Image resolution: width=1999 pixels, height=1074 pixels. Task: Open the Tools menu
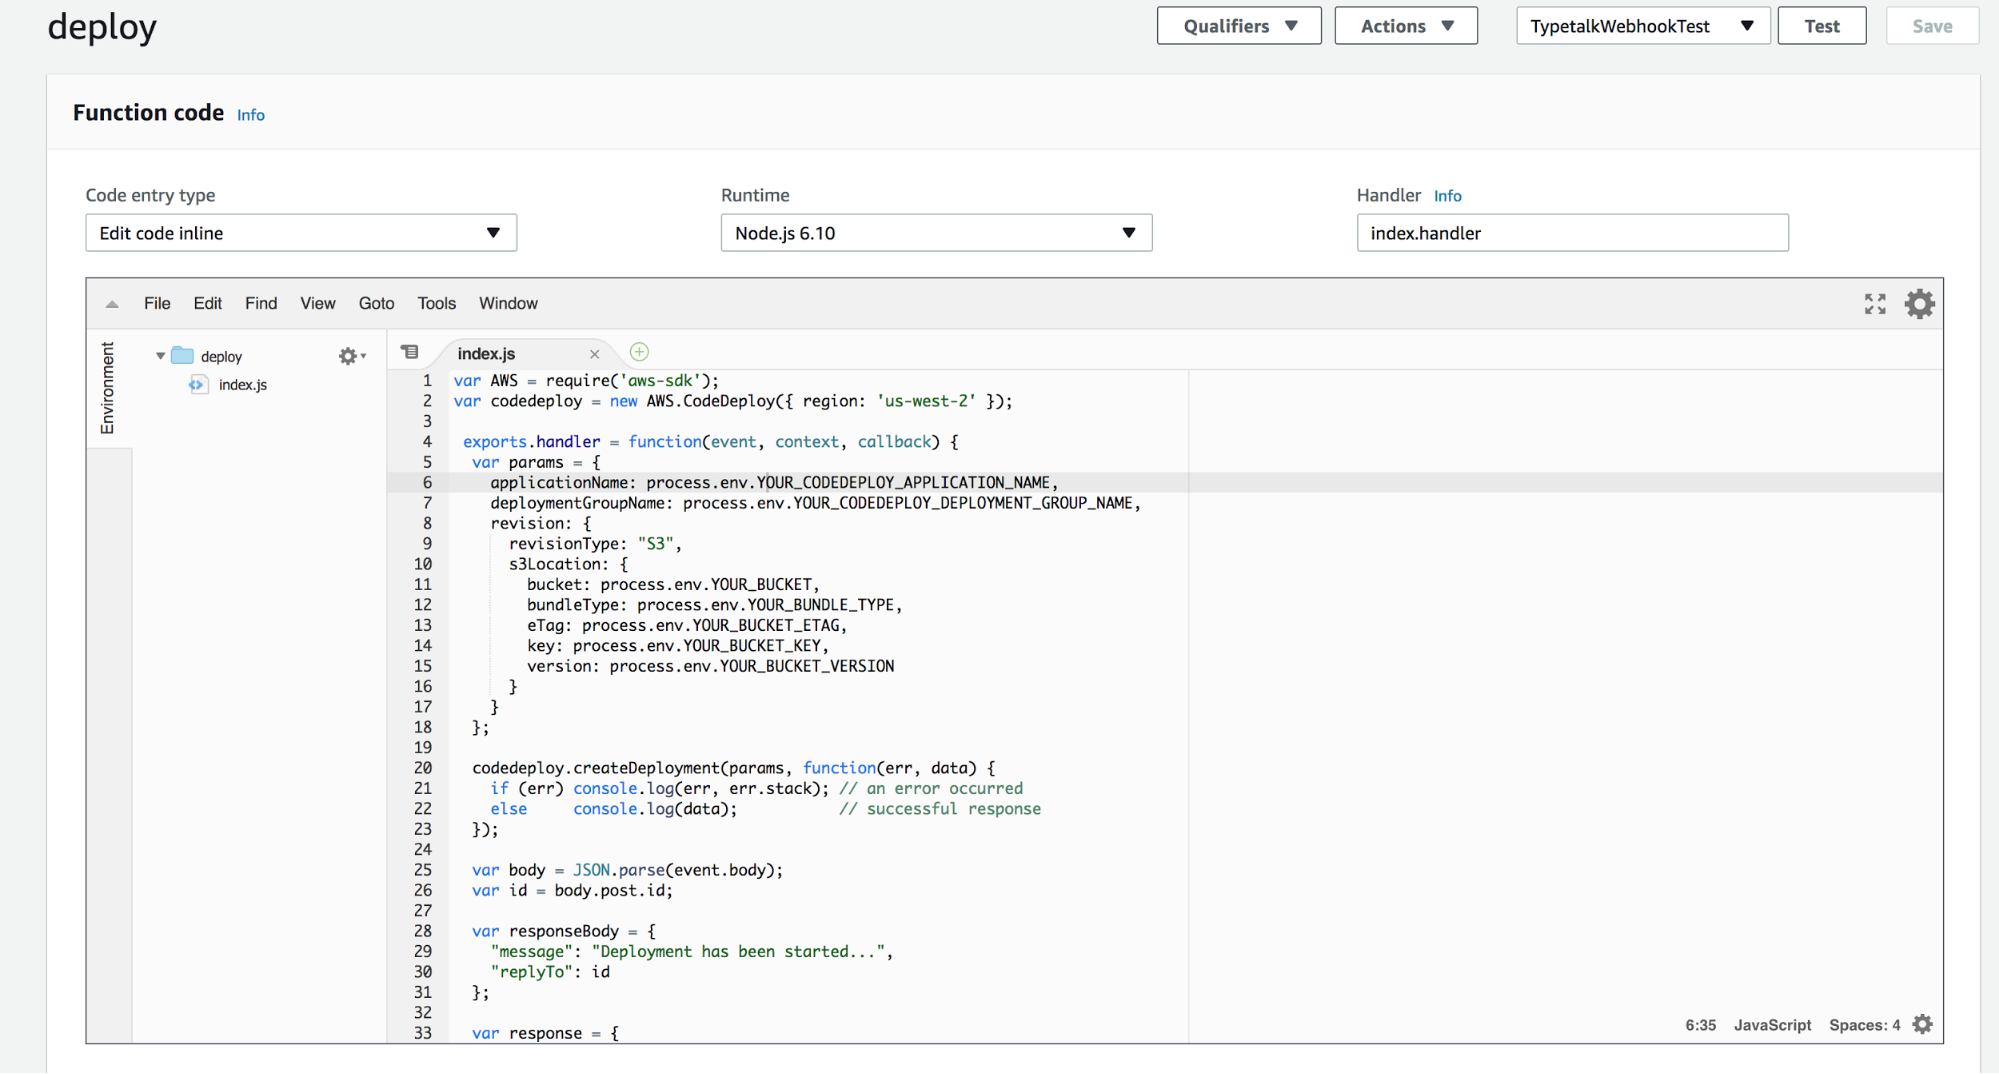437,303
